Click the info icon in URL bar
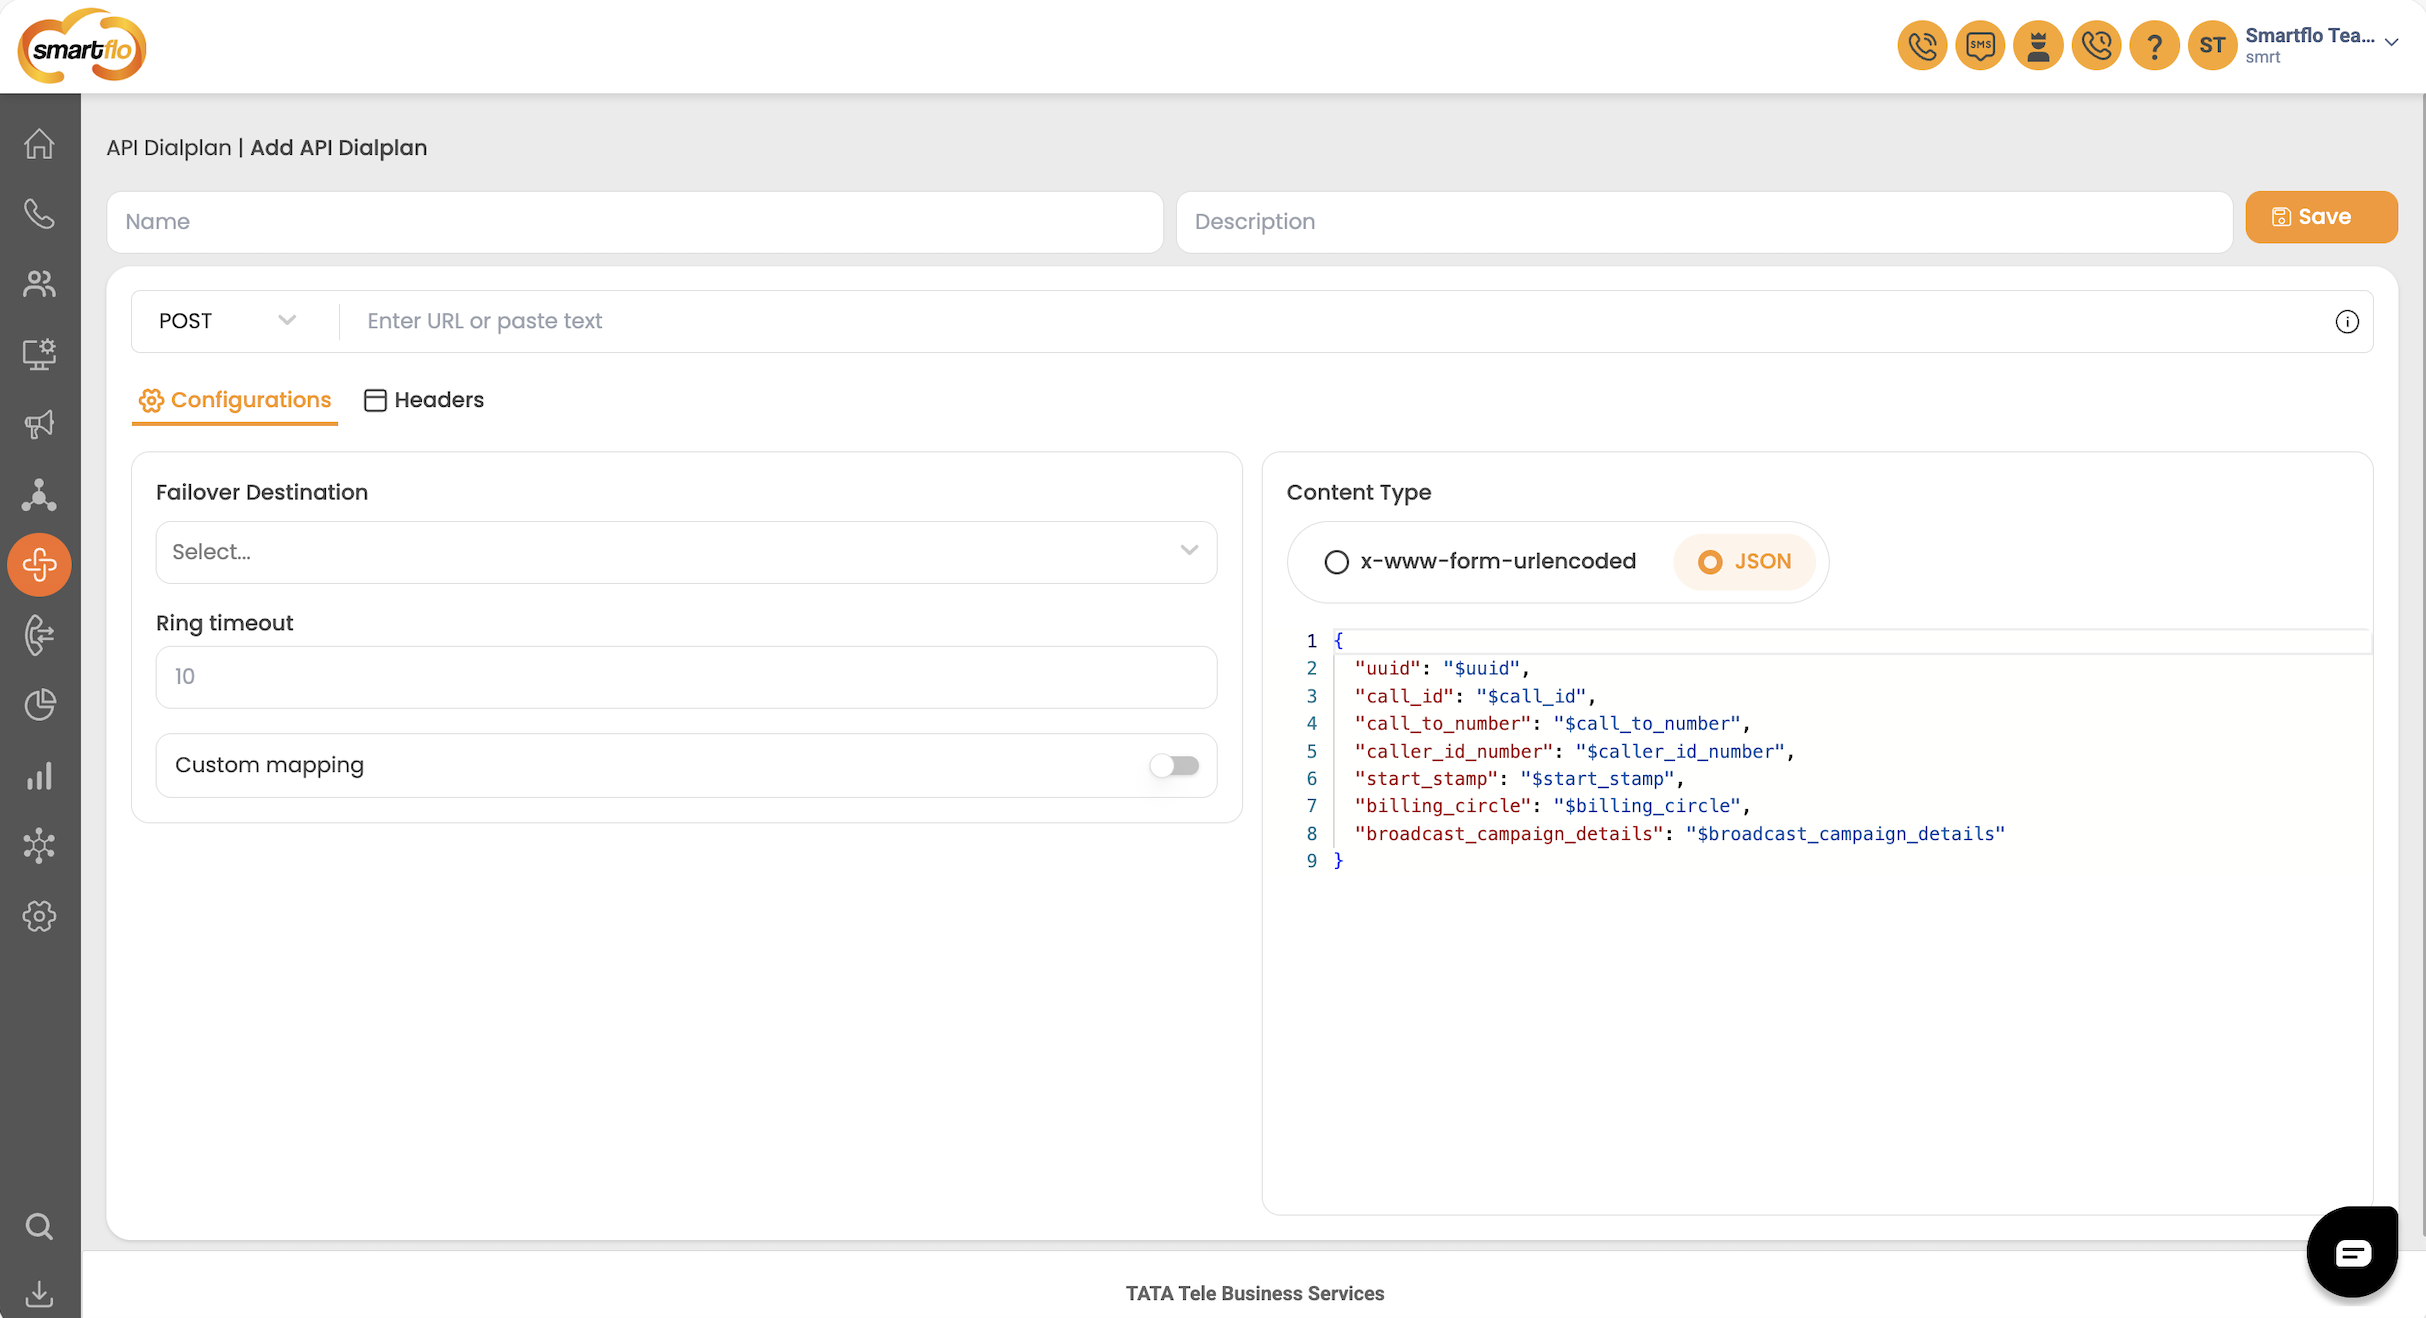Screen dimensions: 2426x1318 2347,321
